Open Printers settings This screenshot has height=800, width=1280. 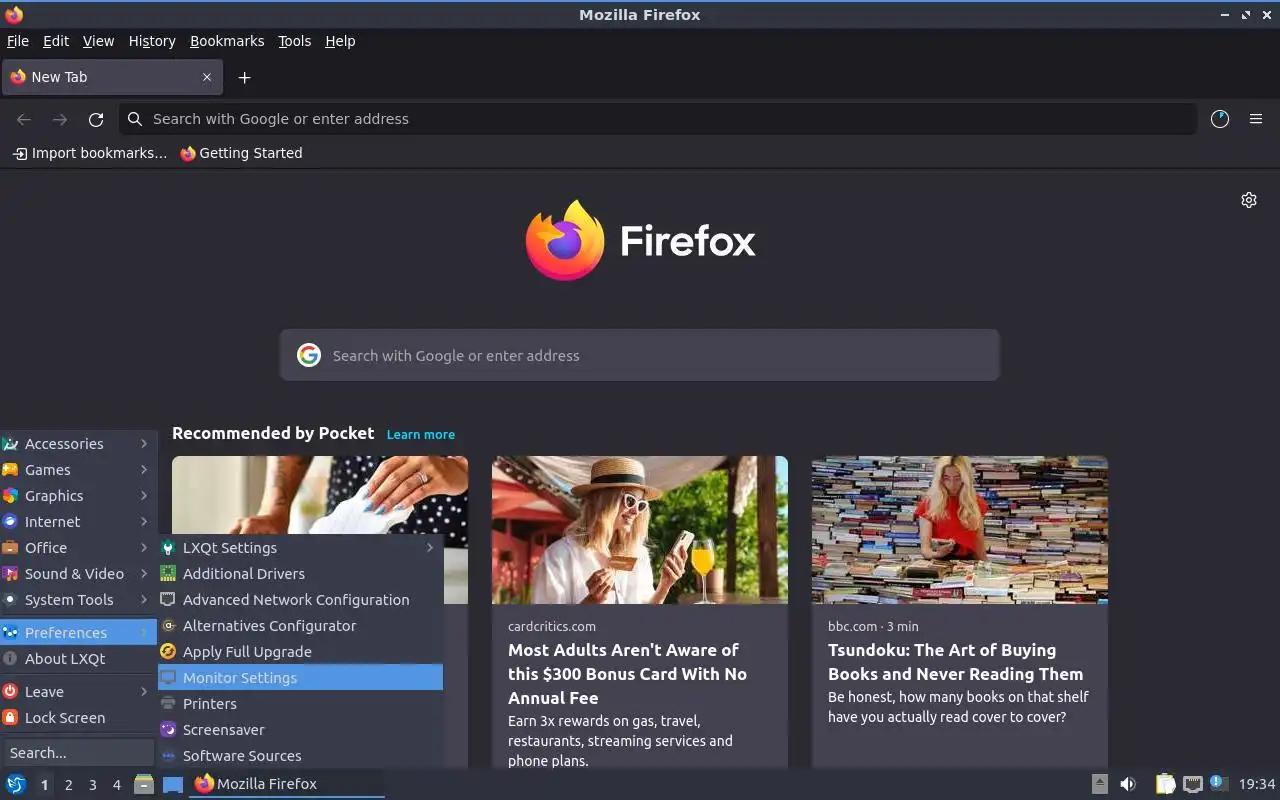(x=300, y=704)
